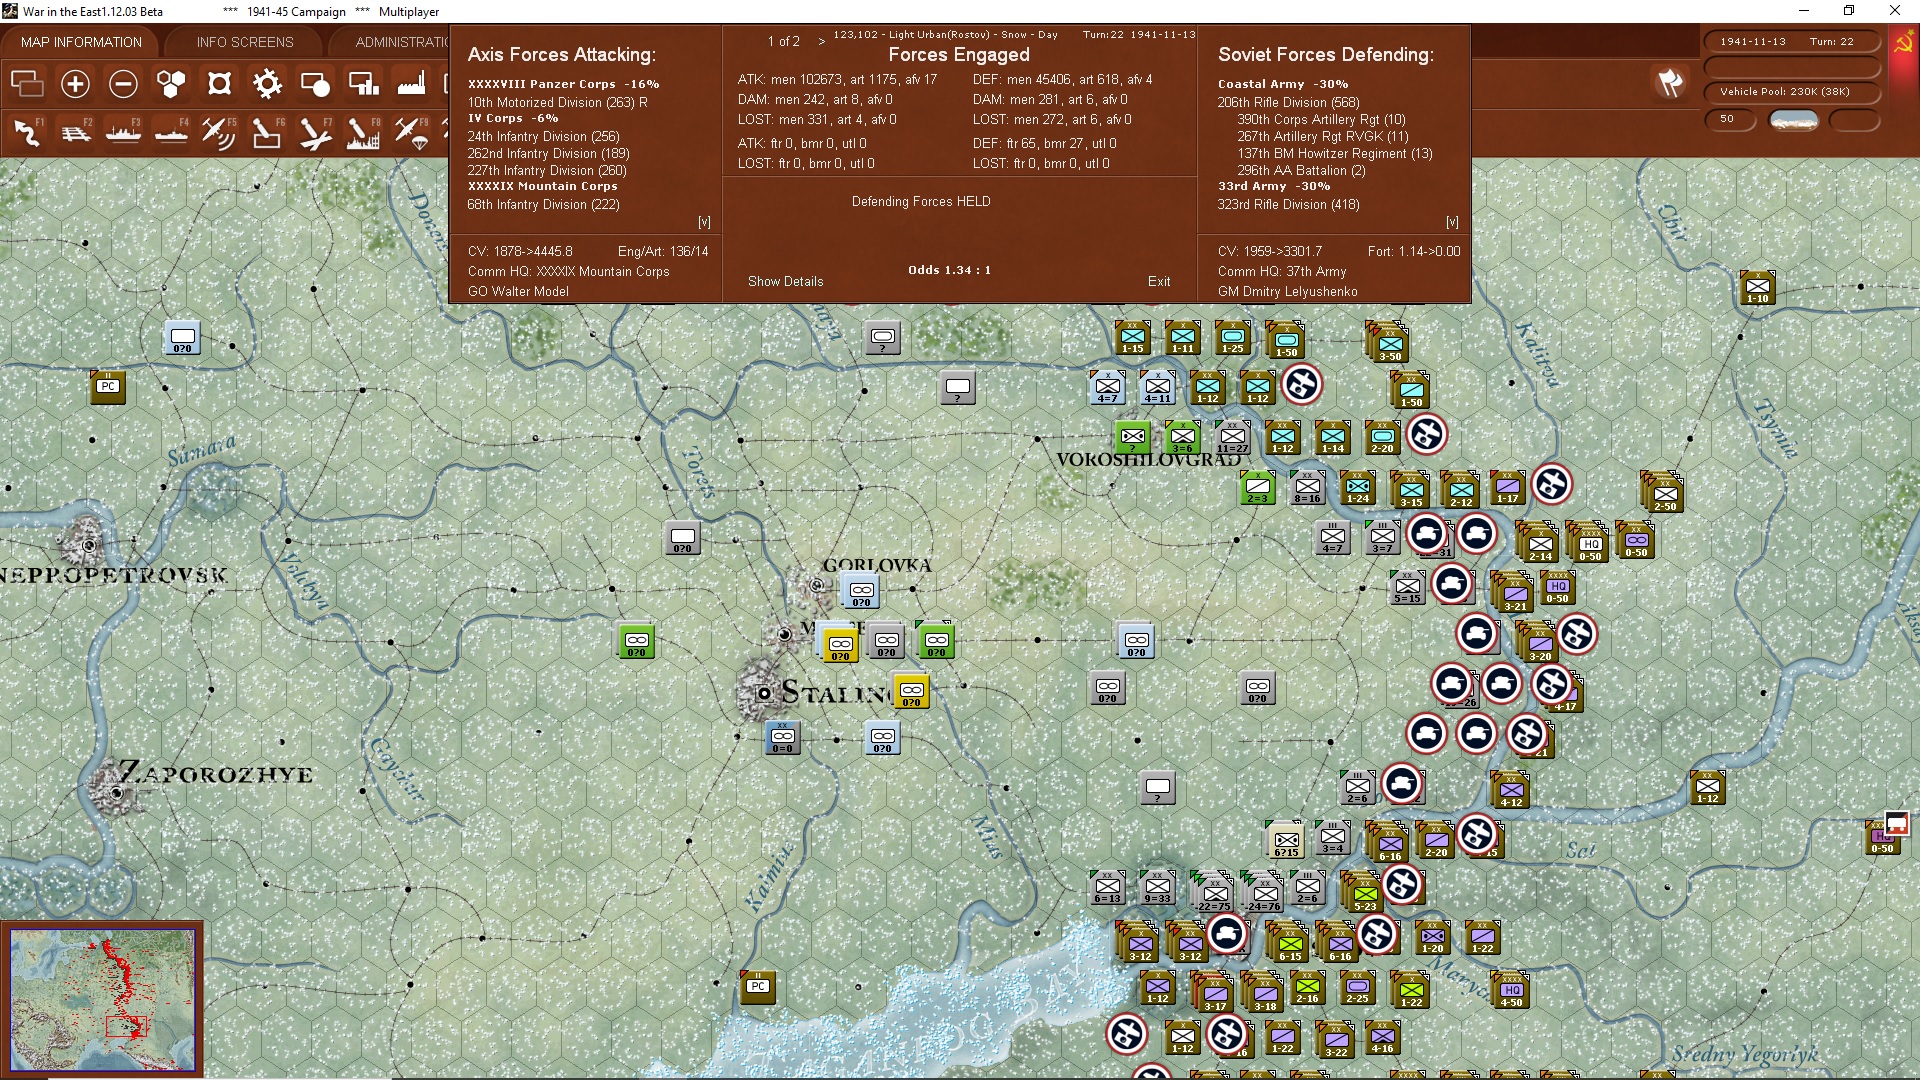Click the factory toolbar icon
Viewport: 1920px width, 1080px height.
pyautogui.click(x=411, y=84)
